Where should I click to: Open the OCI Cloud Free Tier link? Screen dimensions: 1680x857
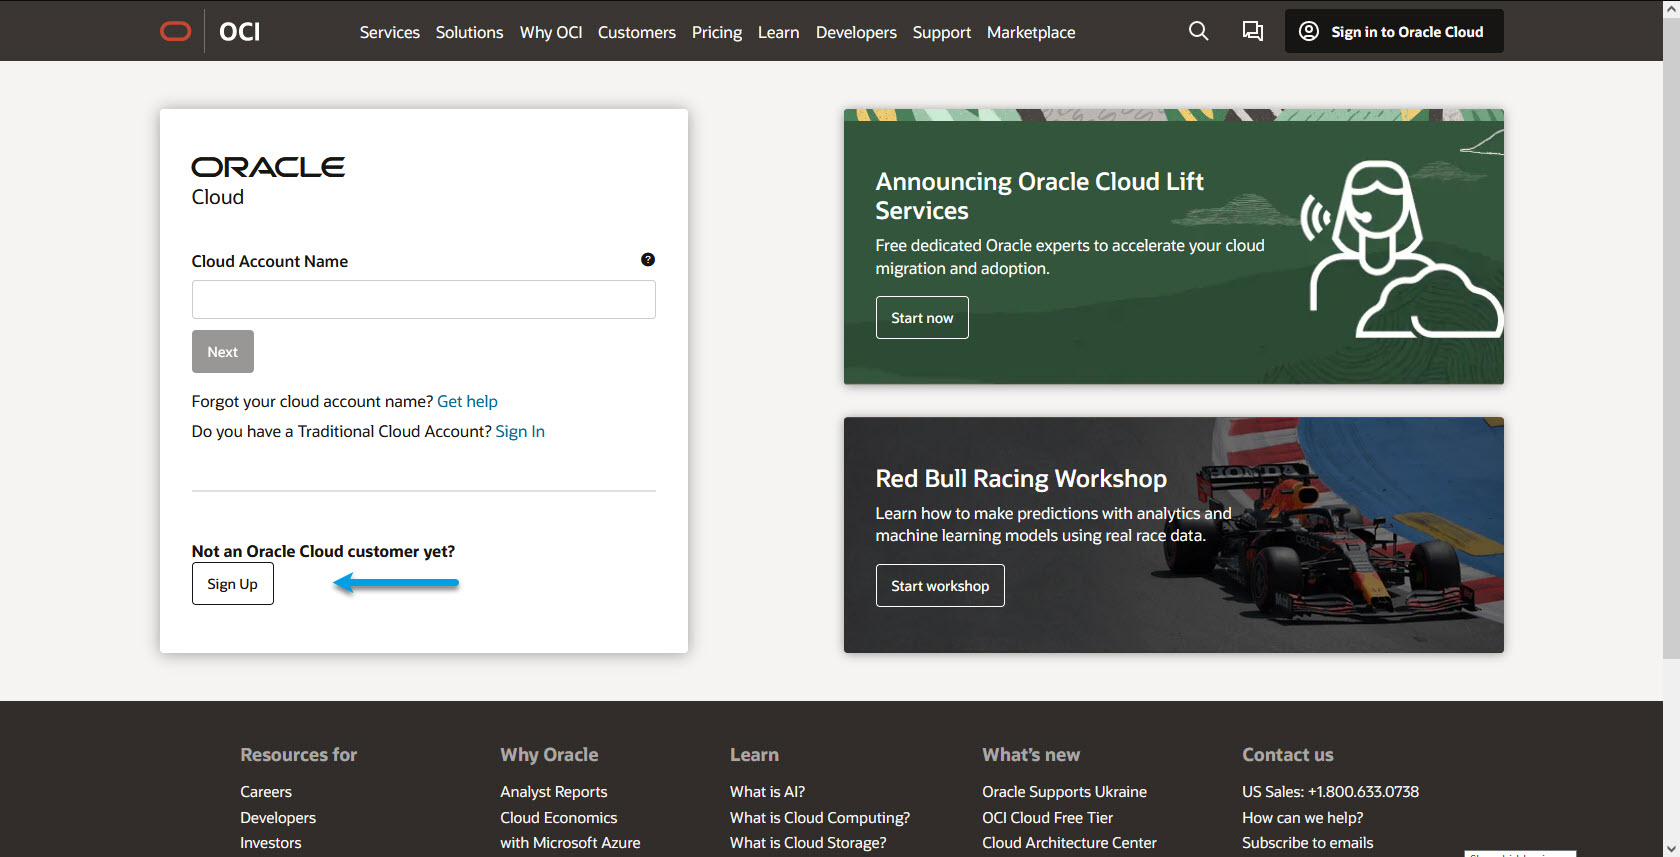(1047, 817)
